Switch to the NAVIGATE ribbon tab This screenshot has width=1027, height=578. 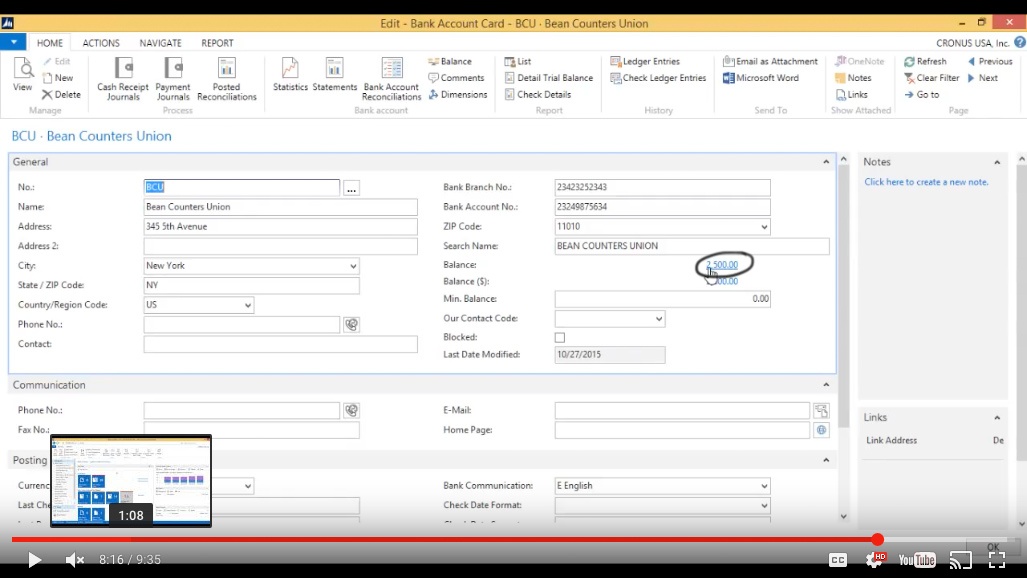point(160,43)
